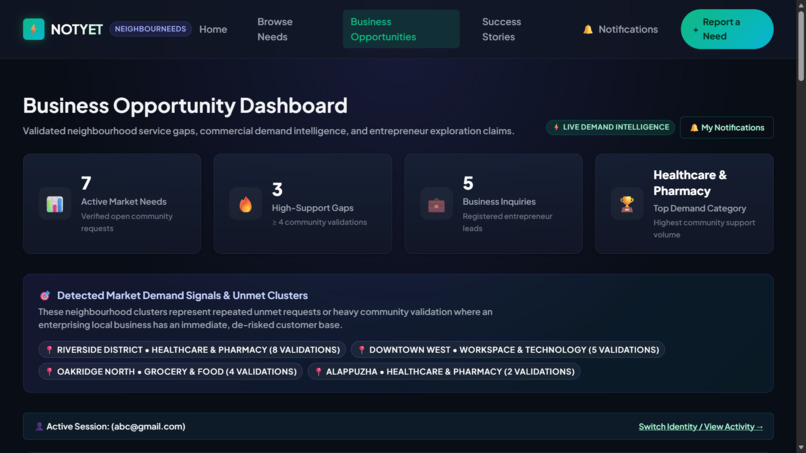Go to the Home nav item
The image size is (806, 453).
point(213,29)
